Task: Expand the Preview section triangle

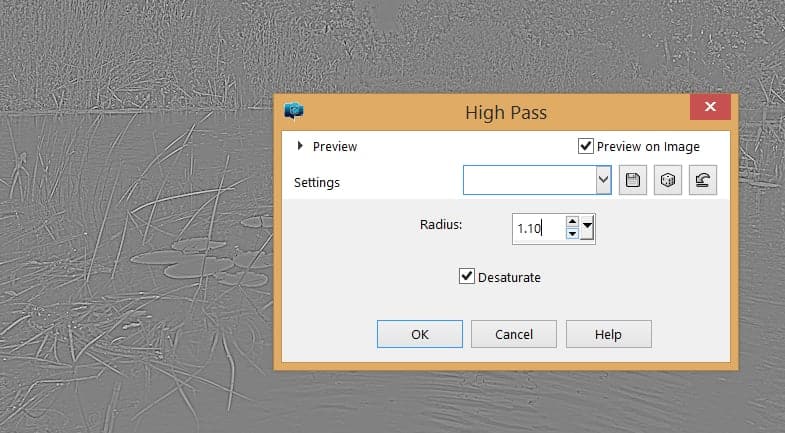Action: click(x=300, y=146)
